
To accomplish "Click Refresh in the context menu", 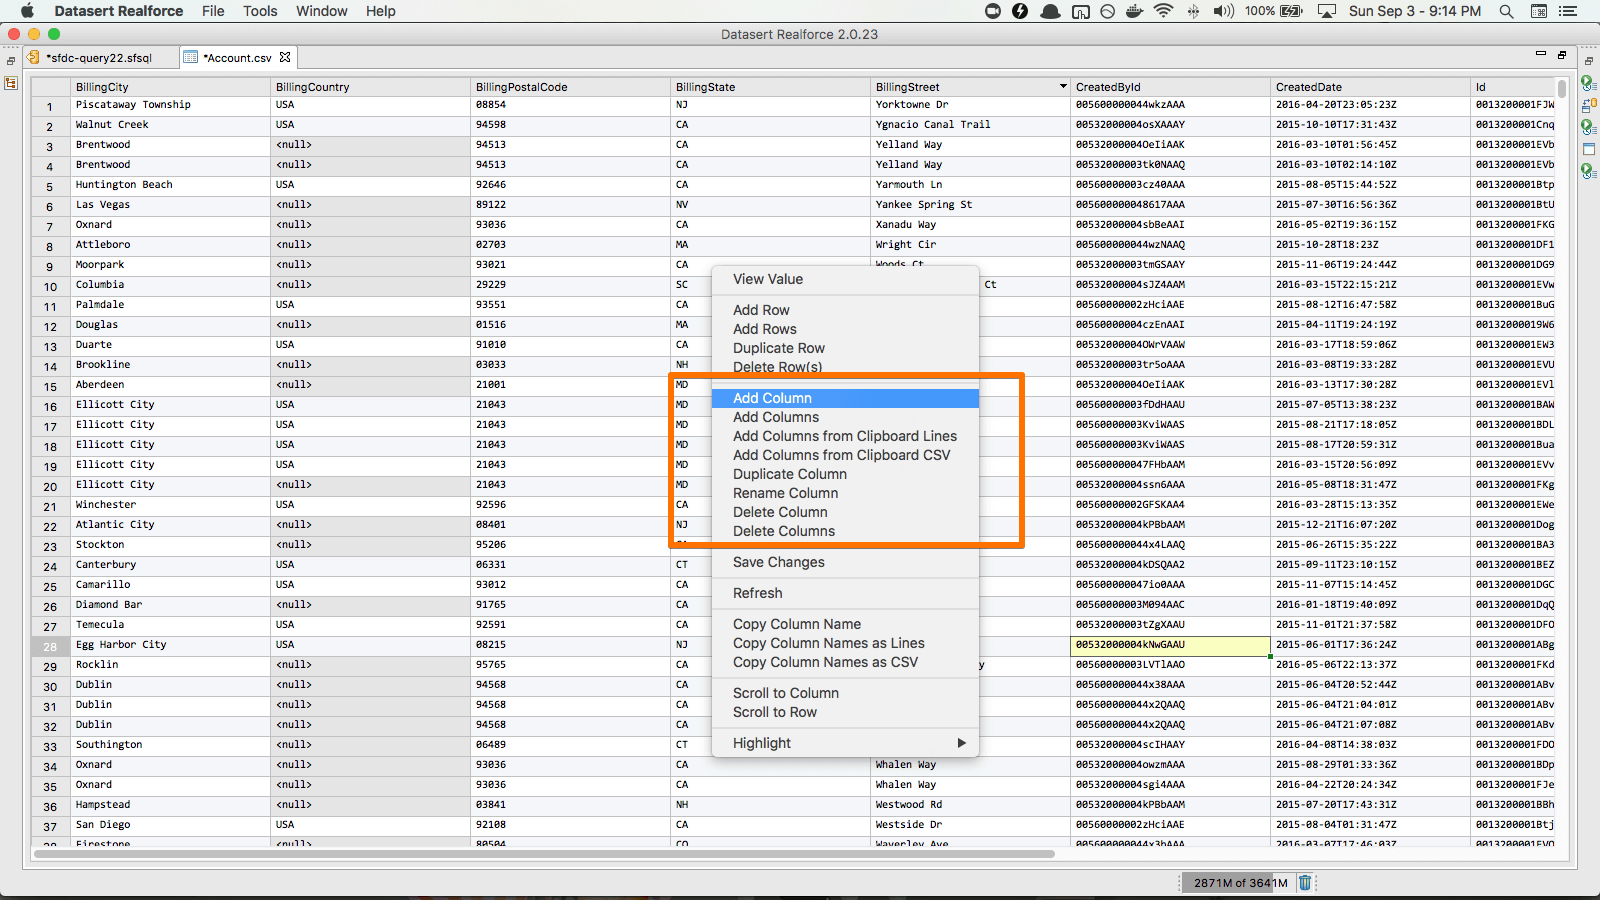I will 757,593.
